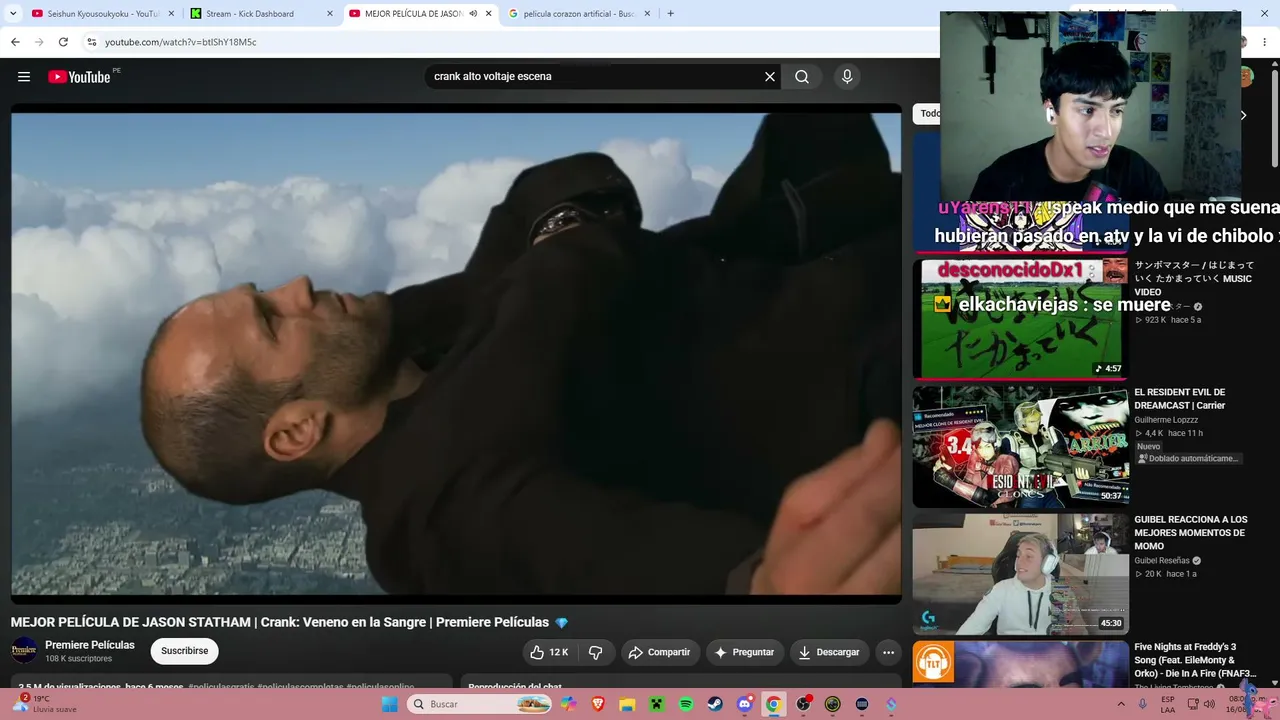Open the EL RESIDENT EVIL DE DREAMCAST title
Viewport: 1280px width, 720px height.
(1180, 399)
